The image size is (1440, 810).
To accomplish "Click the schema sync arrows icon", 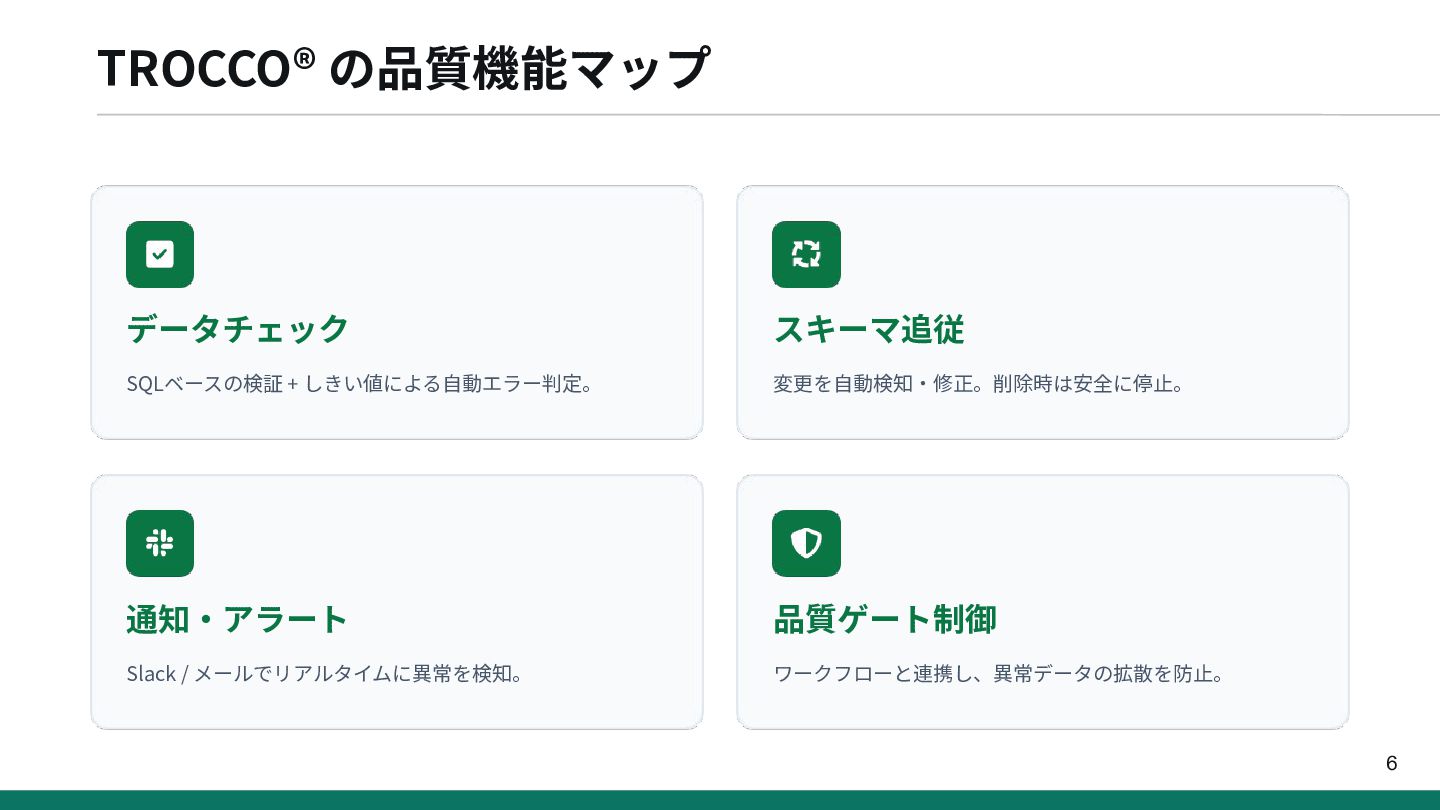I will pyautogui.click(x=806, y=254).
